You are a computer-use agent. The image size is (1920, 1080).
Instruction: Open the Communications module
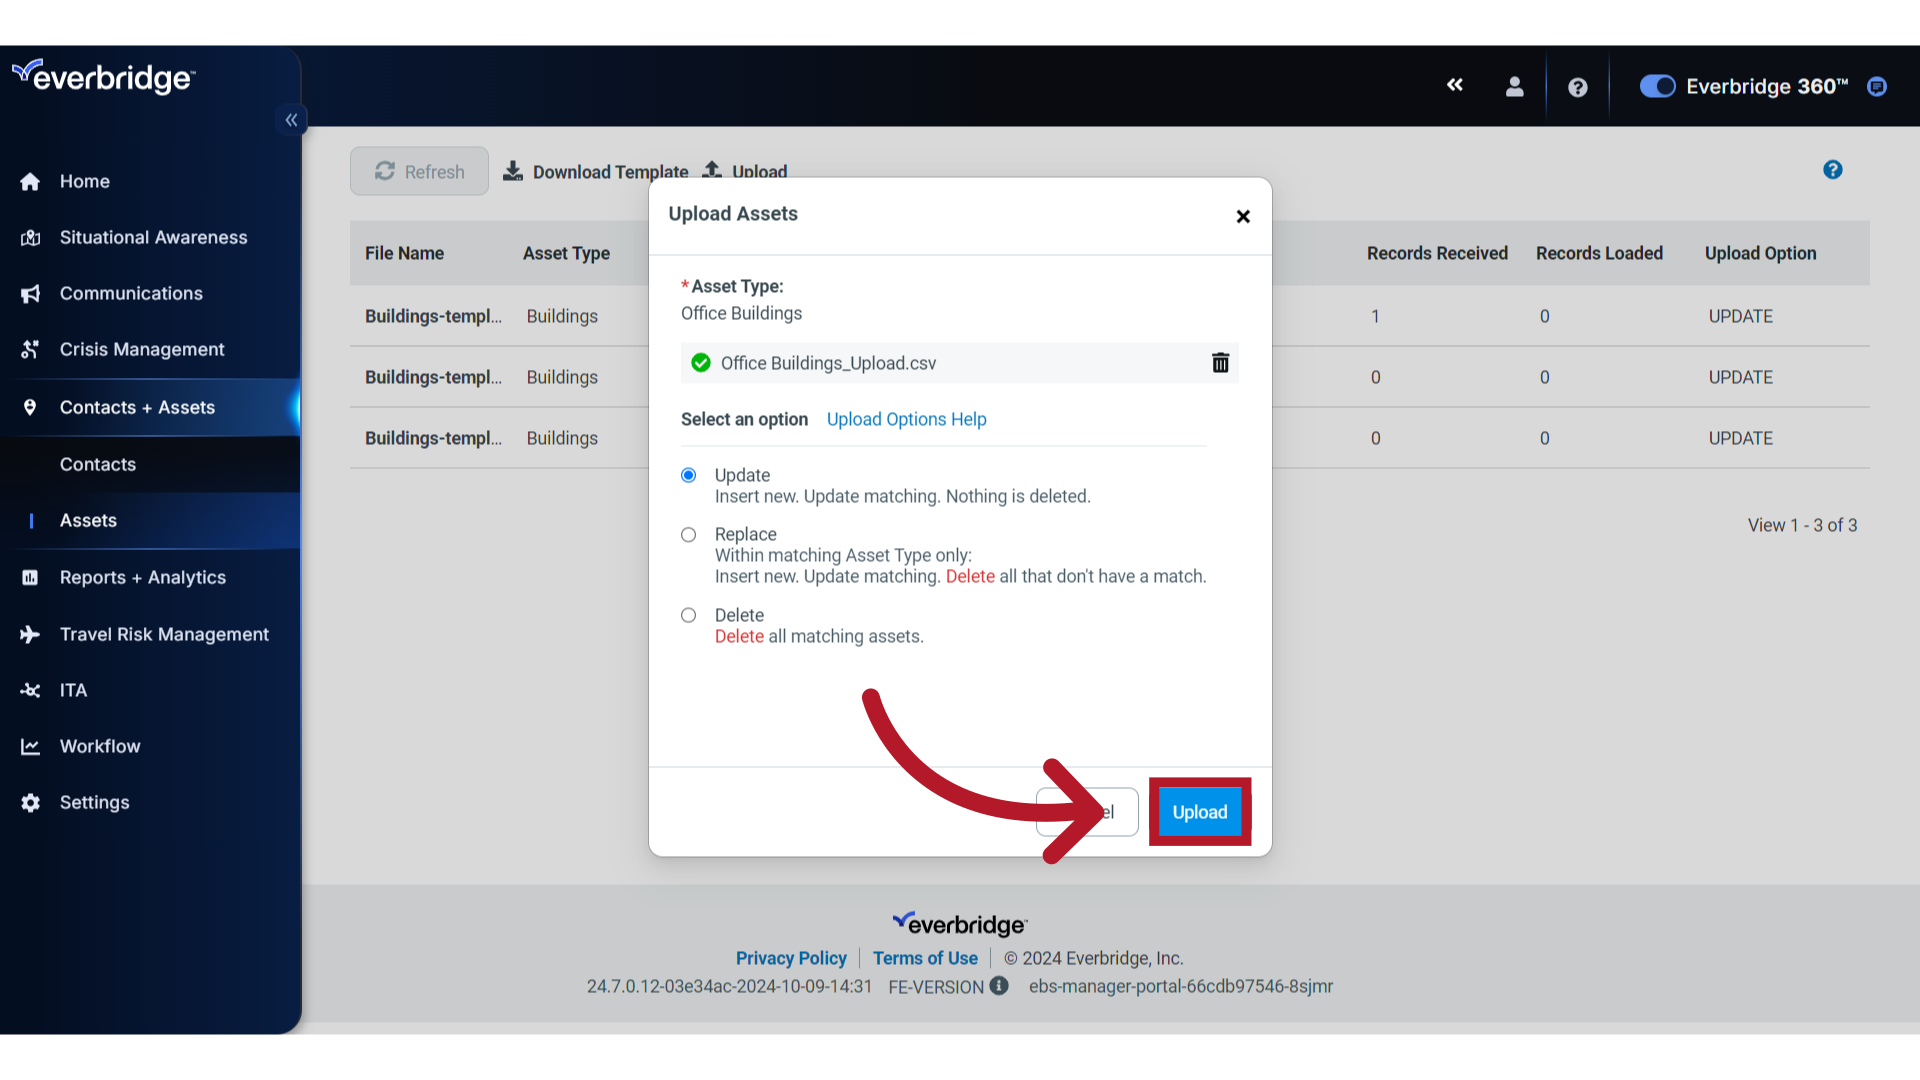point(131,293)
